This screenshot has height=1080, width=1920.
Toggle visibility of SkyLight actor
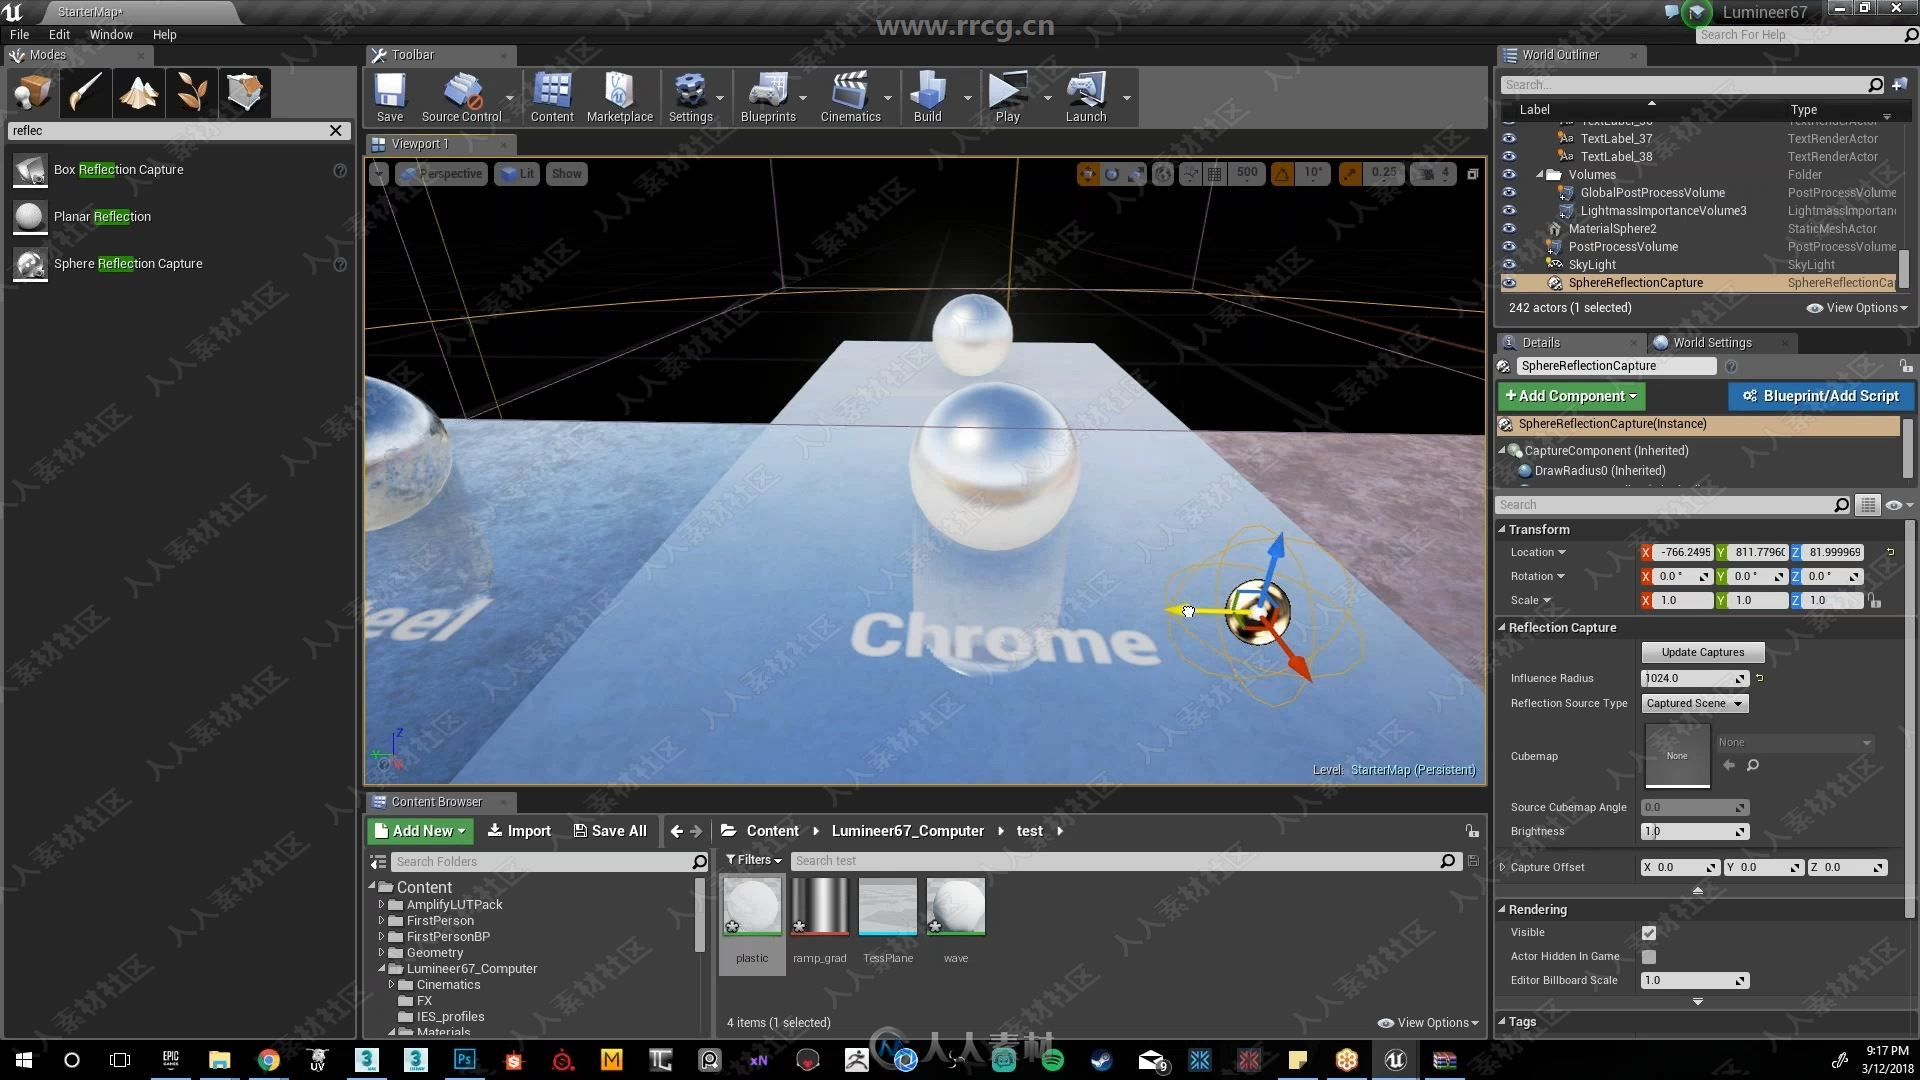pos(1509,265)
